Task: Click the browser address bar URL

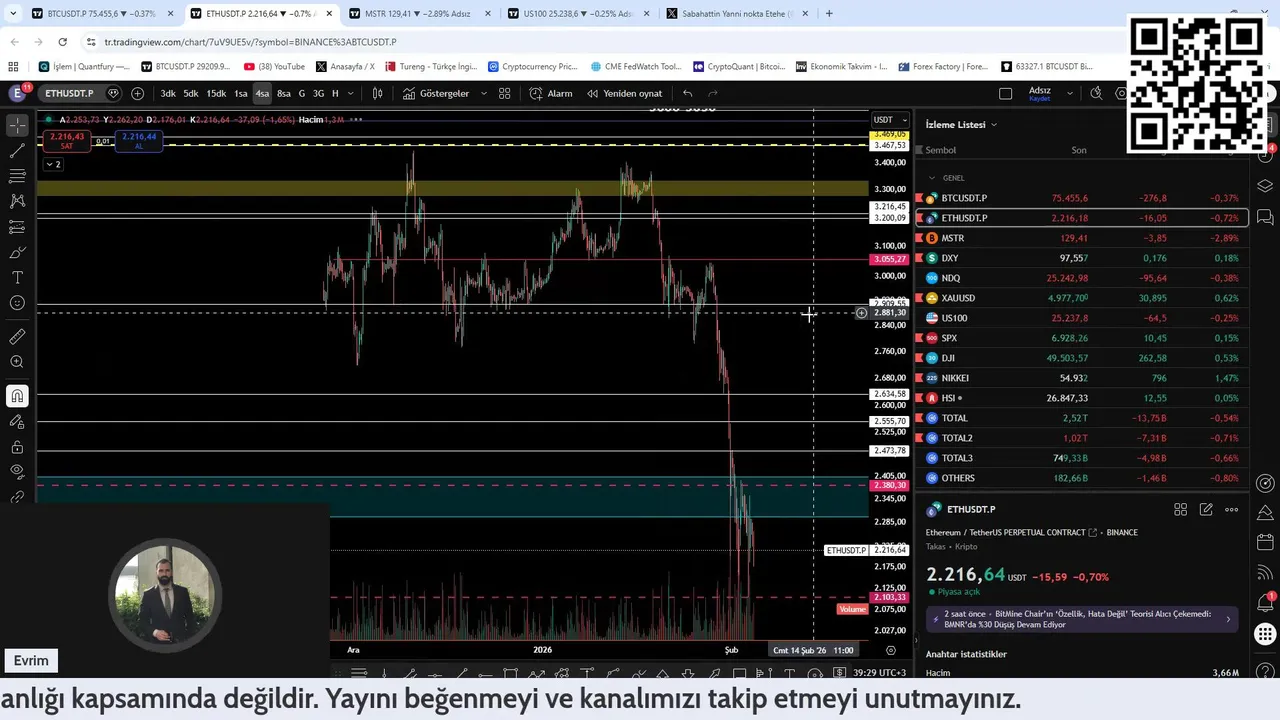Action: 250,42
